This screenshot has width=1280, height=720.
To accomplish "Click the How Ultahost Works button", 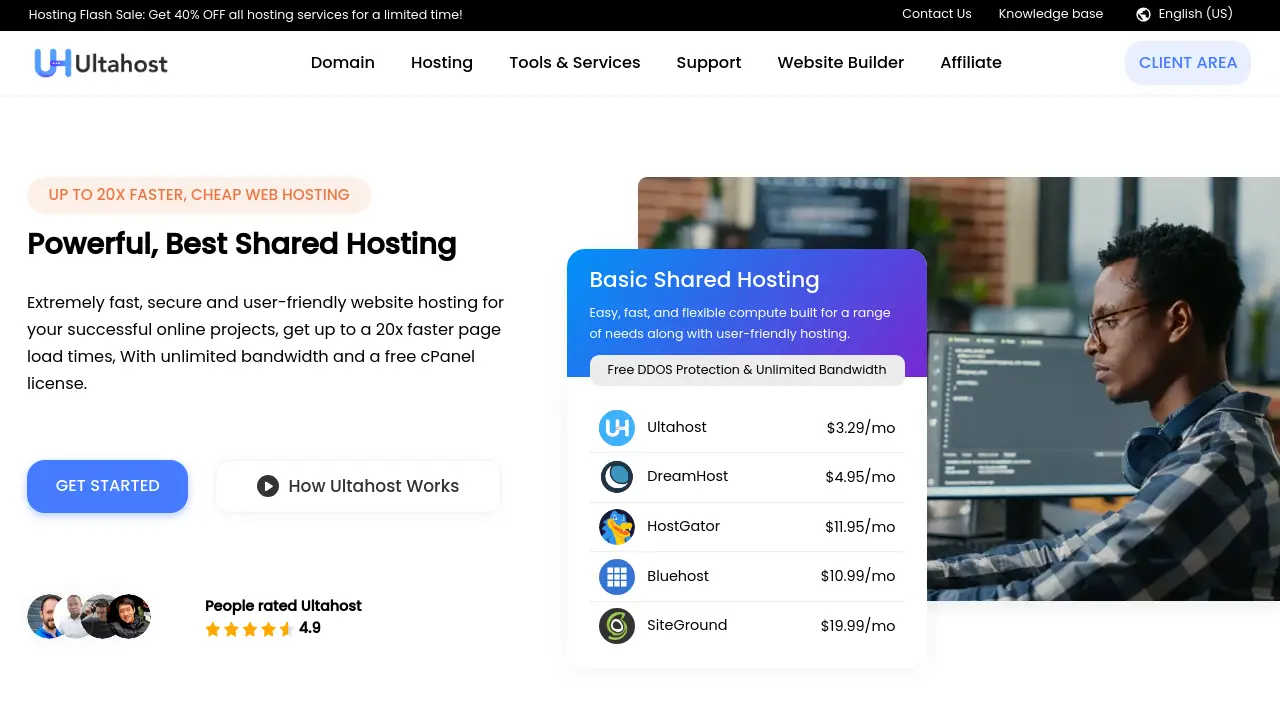I will point(358,486).
